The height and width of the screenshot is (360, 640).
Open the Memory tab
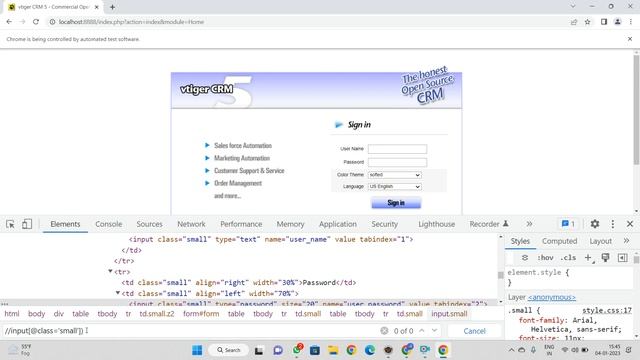290,224
